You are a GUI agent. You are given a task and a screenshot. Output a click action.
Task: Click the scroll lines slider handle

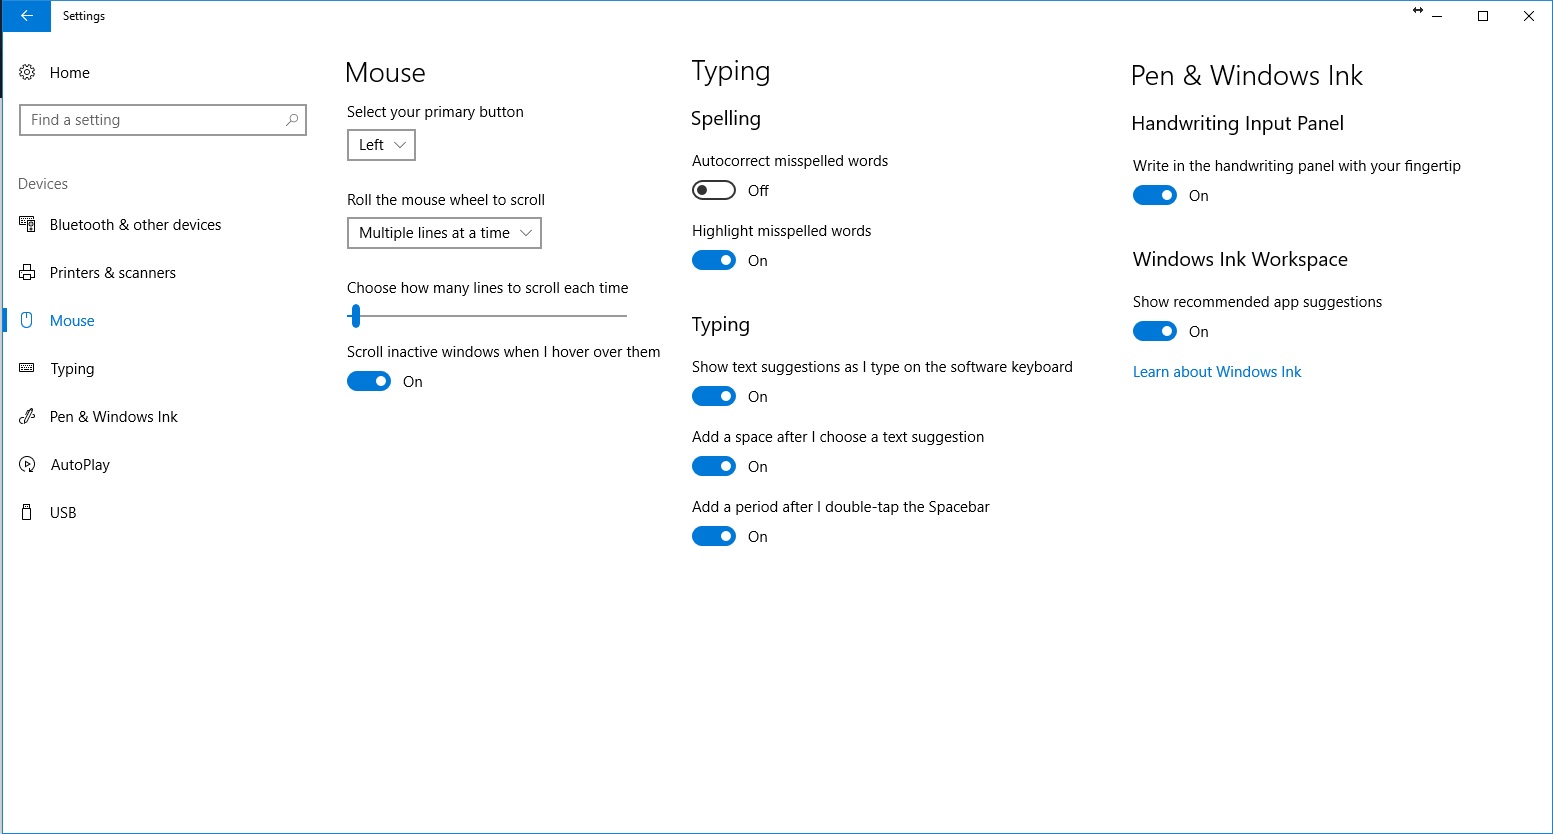[355, 316]
